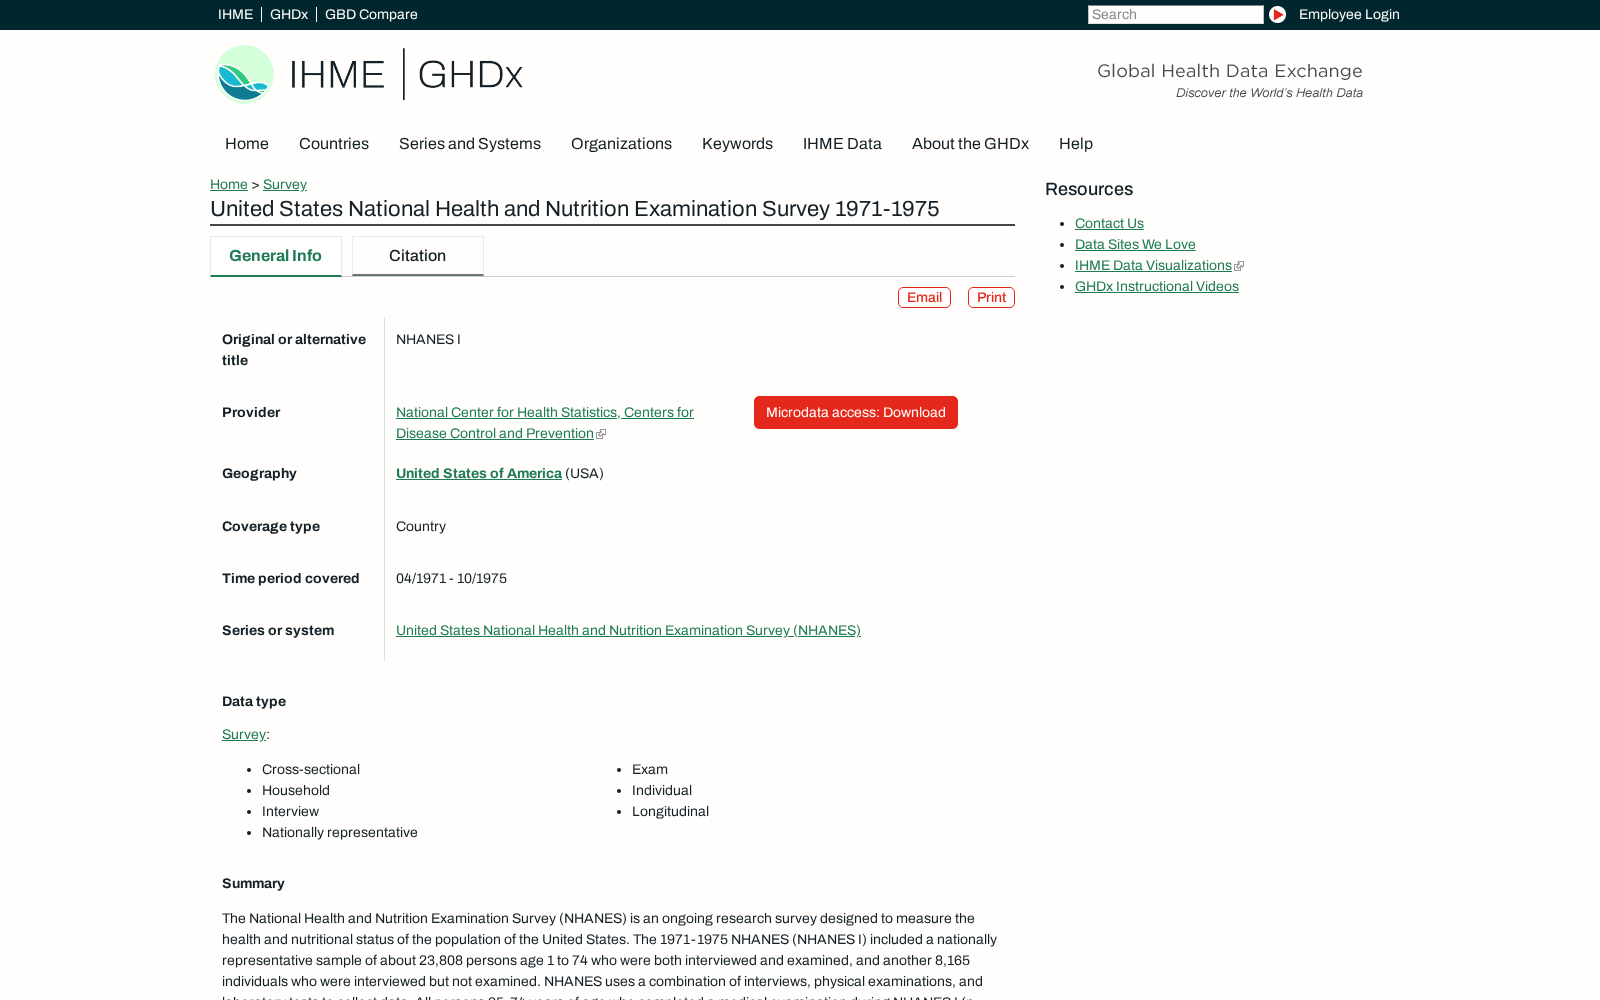Image resolution: width=1600 pixels, height=1000 pixels.
Task: Open GHDx Instructional Videos link
Action: click(x=1157, y=286)
